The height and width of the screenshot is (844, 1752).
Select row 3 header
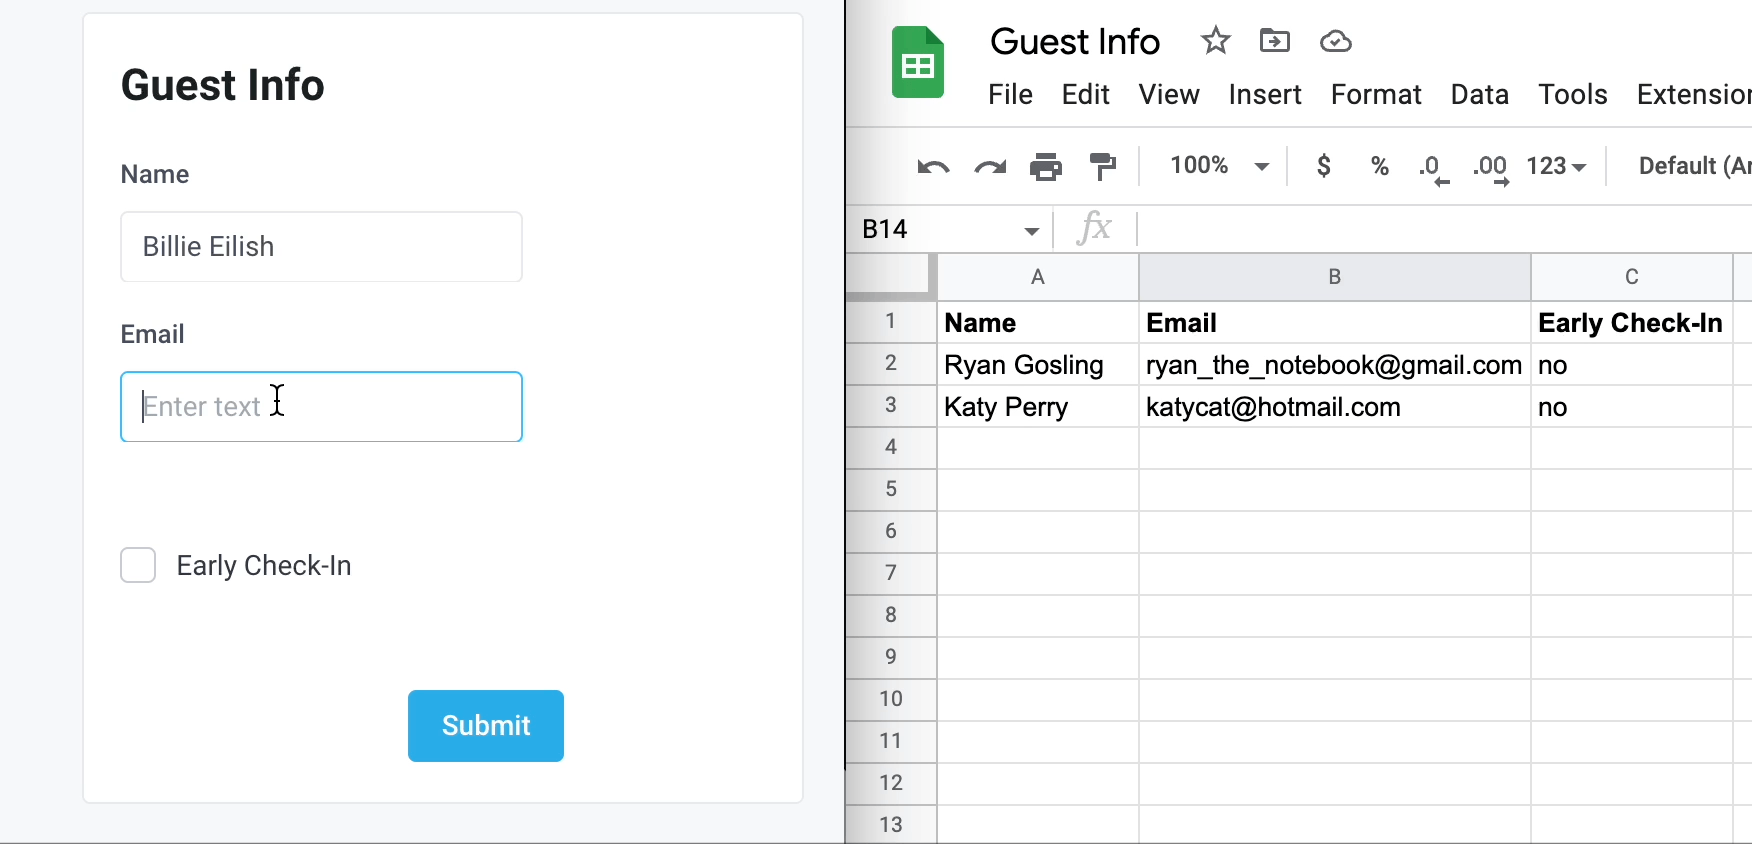click(890, 406)
